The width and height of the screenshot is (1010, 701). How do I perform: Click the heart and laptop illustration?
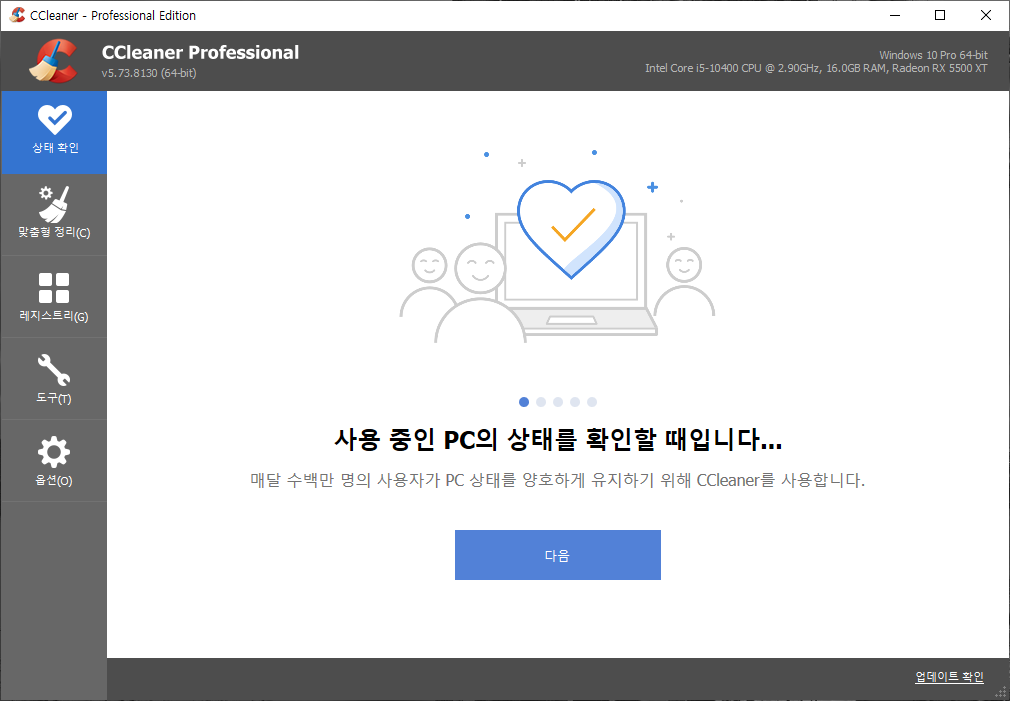(558, 246)
